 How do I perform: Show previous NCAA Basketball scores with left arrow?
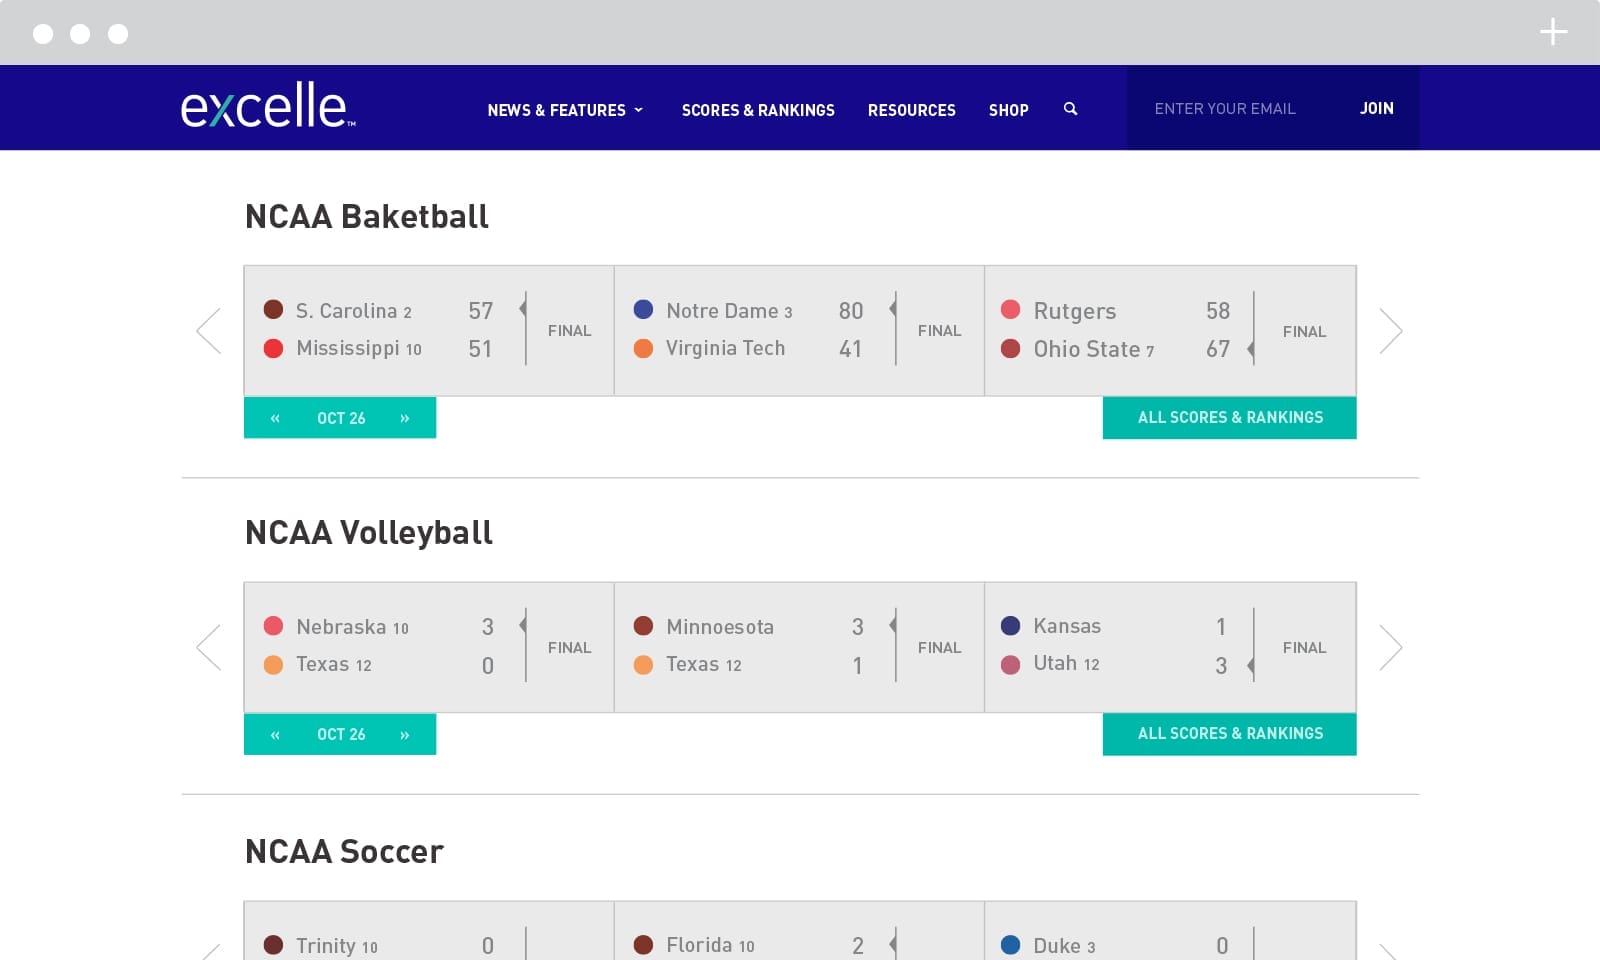click(x=209, y=331)
